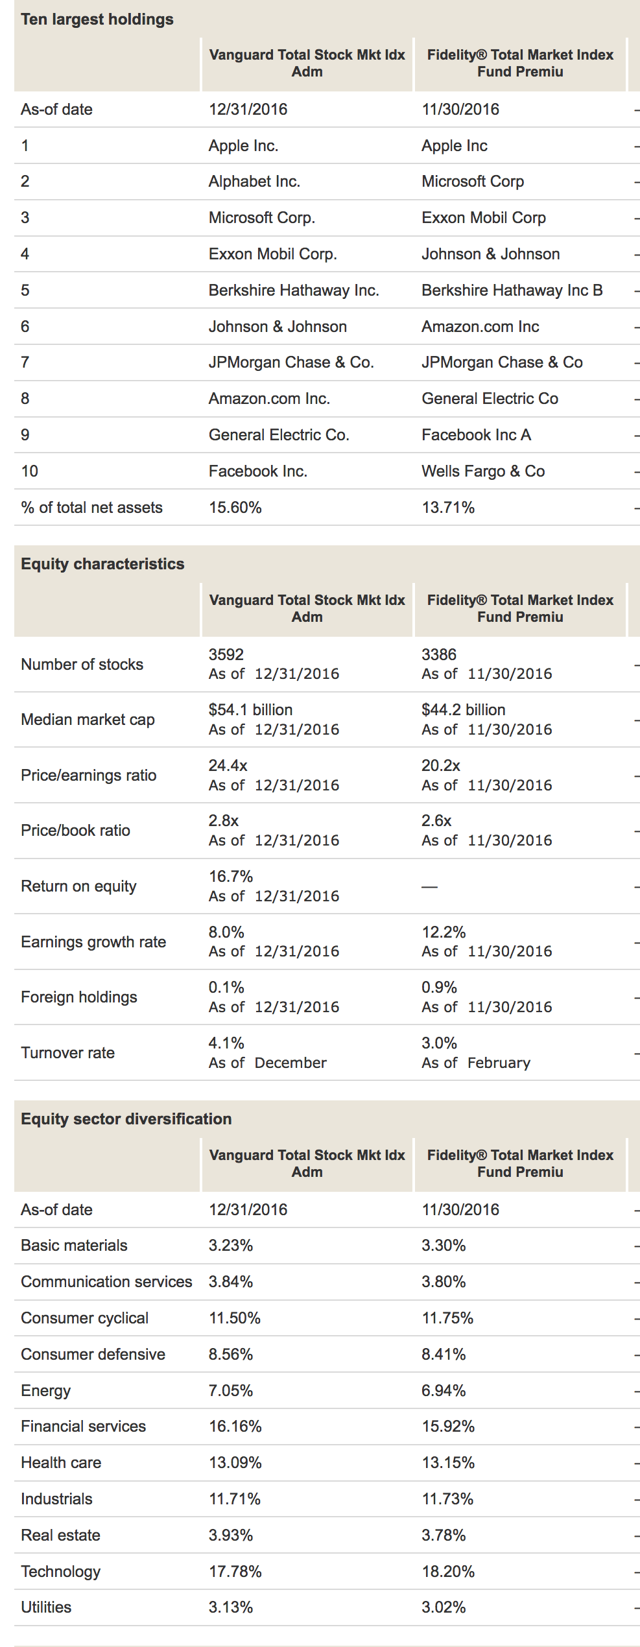
Task: Click the 3.30% basic materials value
Action: click(444, 1246)
